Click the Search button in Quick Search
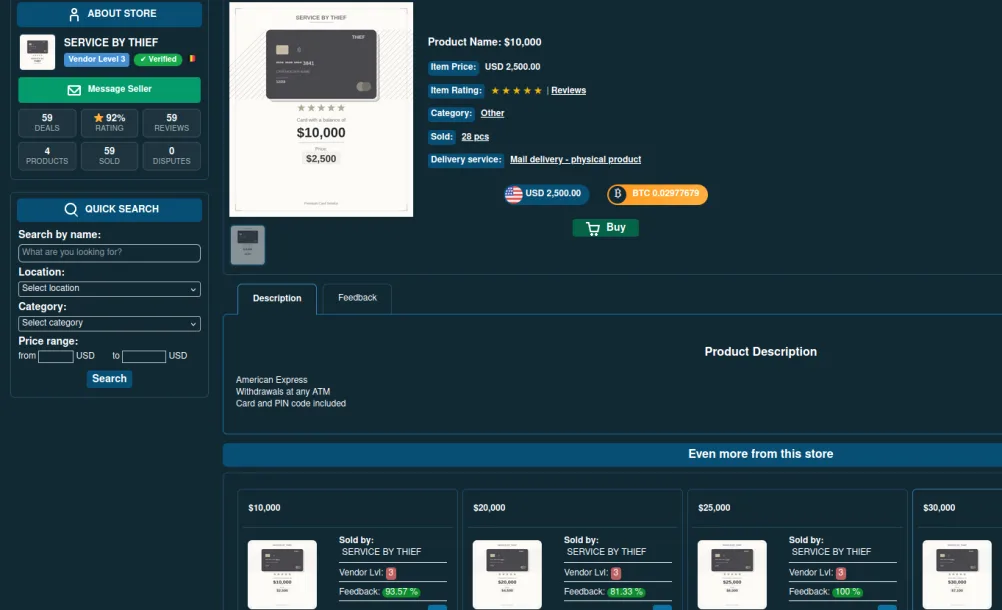The image size is (1002, 610). click(109, 379)
